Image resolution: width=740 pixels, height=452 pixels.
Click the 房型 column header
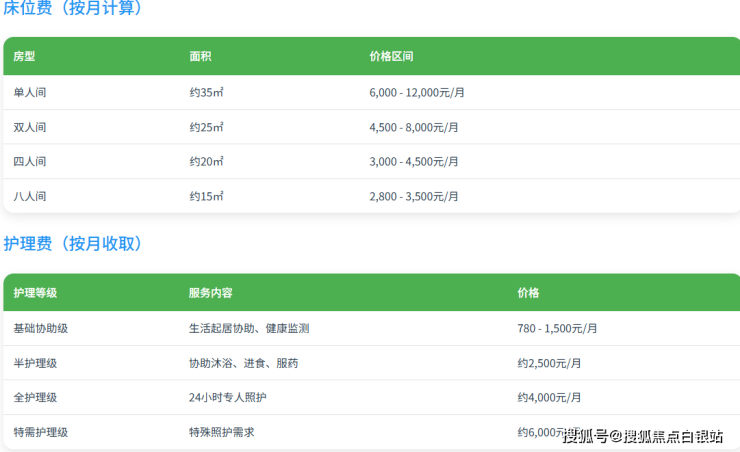click(24, 57)
